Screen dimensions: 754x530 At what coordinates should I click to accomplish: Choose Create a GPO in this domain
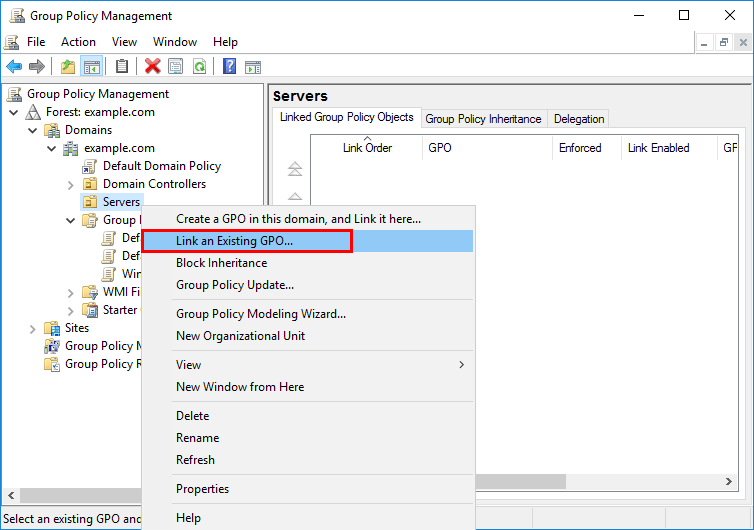point(308,219)
